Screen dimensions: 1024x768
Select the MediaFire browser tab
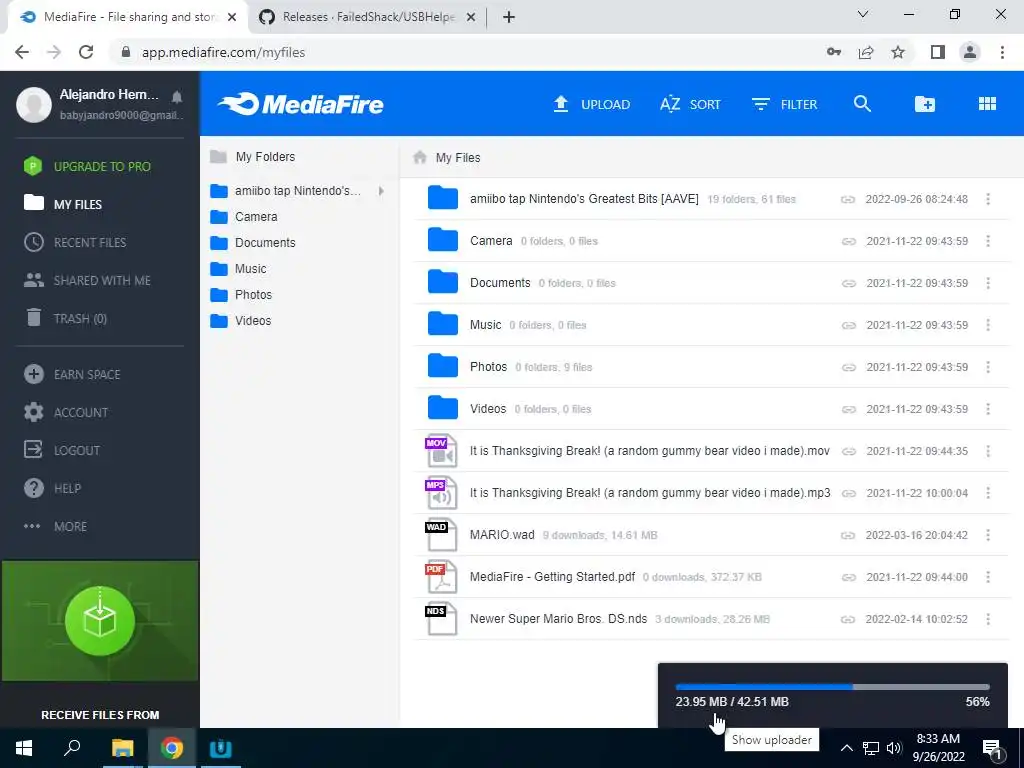coord(127,17)
